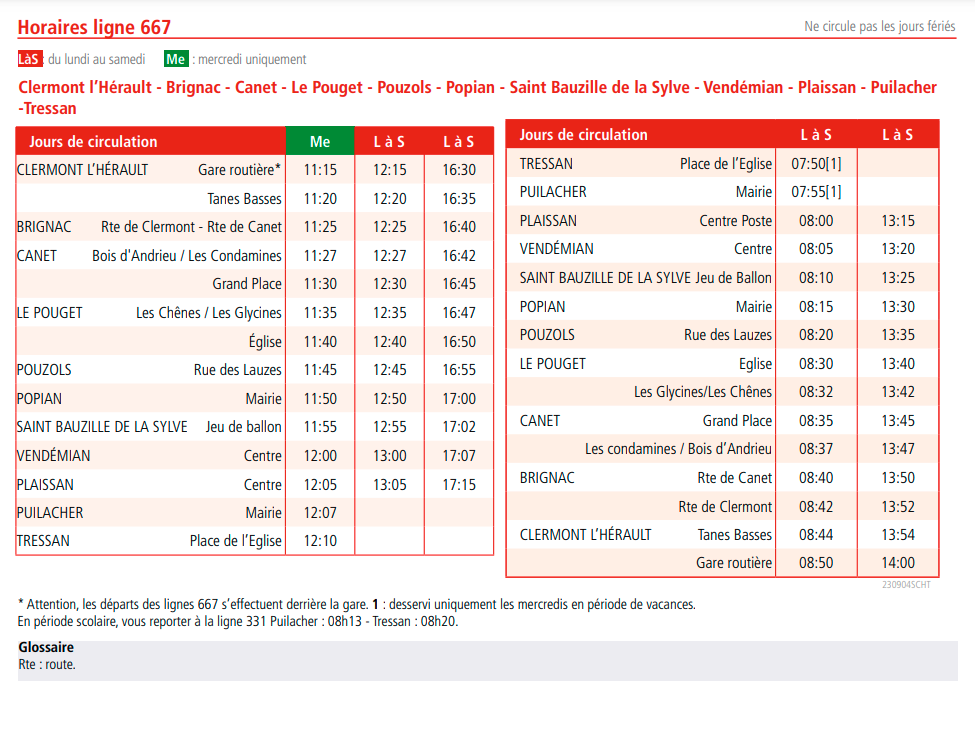The width and height of the screenshot is (975, 731).
Task: Click green 'Me' column header in table
Action: point(320,142)
